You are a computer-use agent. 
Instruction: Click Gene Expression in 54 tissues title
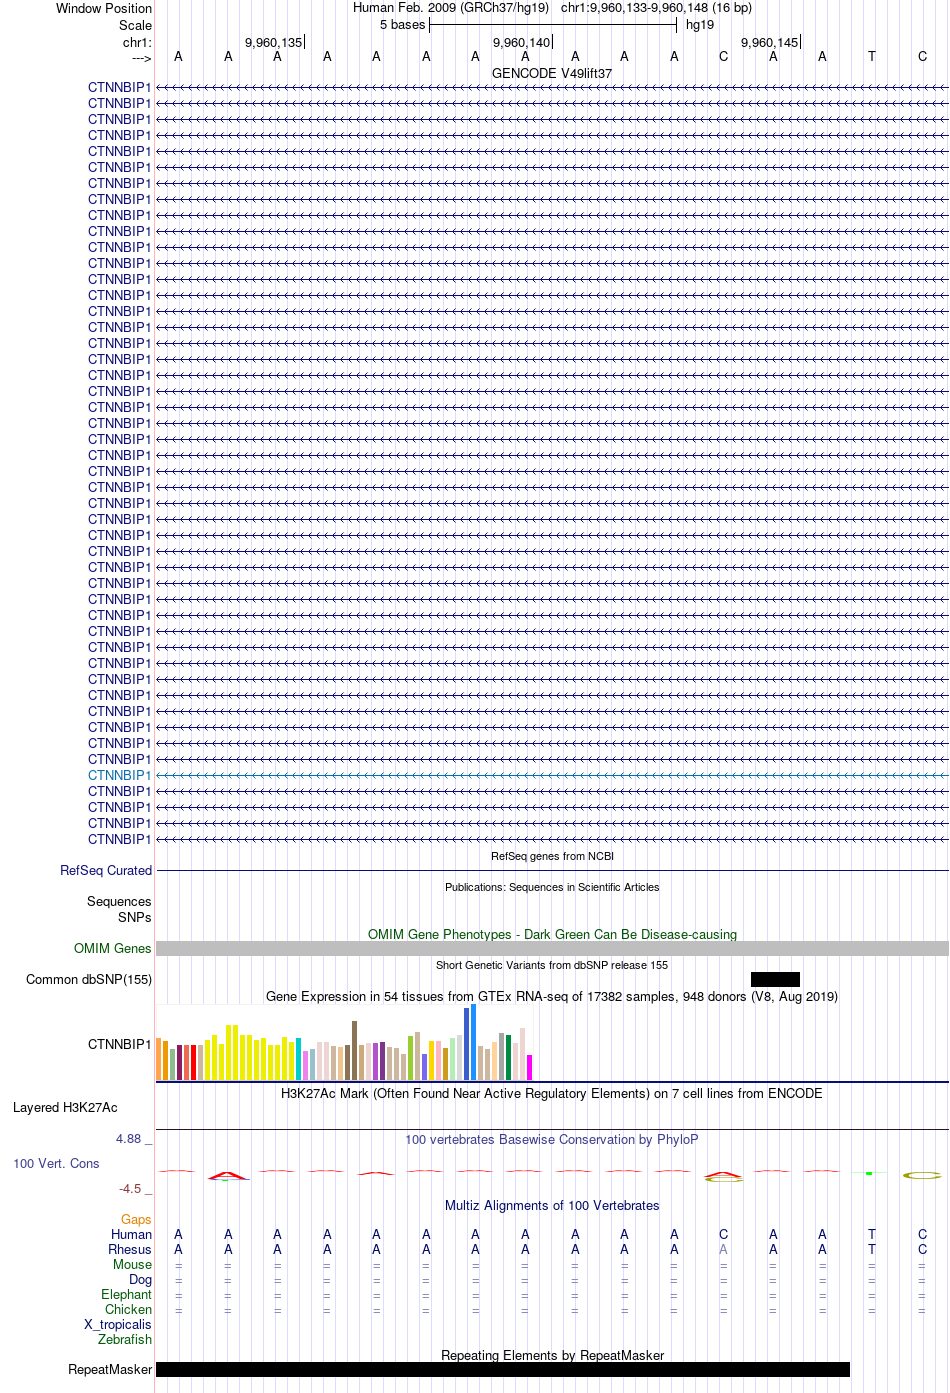[x=552, y=996]
